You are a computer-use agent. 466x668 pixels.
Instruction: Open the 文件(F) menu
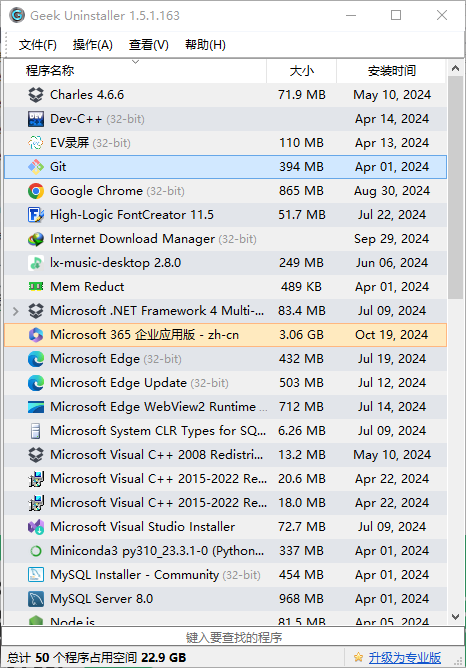coord(37,45)
